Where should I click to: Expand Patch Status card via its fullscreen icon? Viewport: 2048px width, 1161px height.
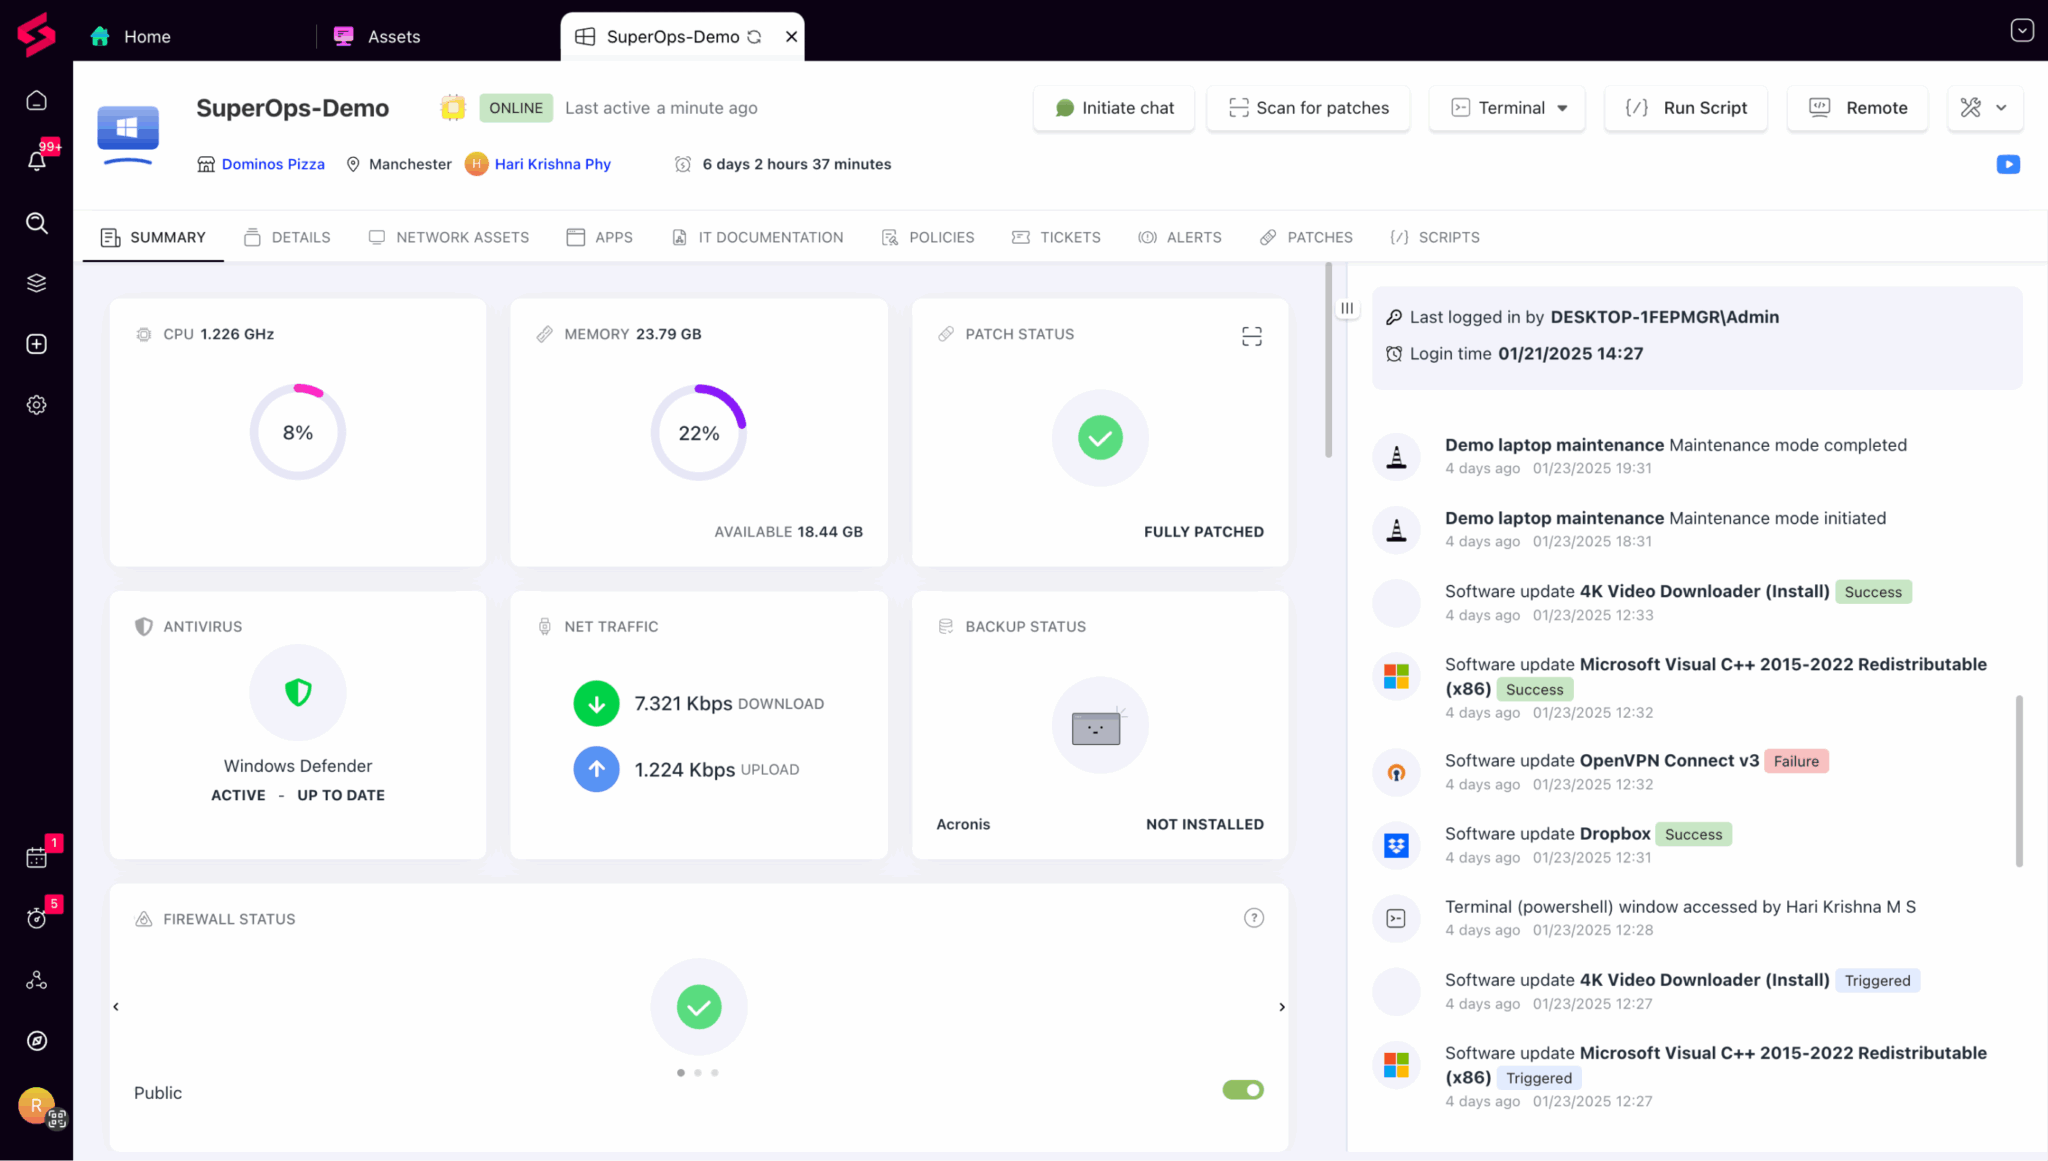coord(1251,337)
